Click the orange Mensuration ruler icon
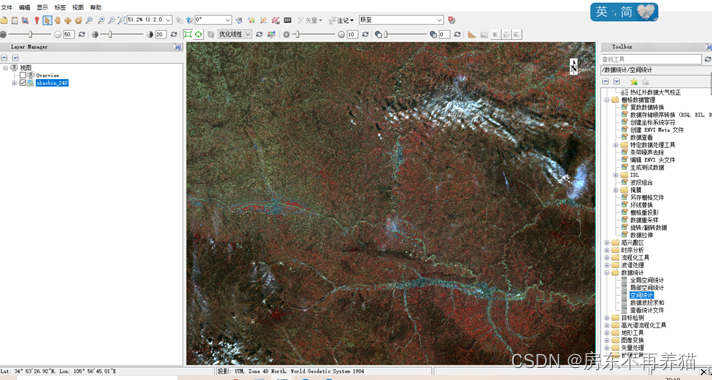 click(472, 35)
